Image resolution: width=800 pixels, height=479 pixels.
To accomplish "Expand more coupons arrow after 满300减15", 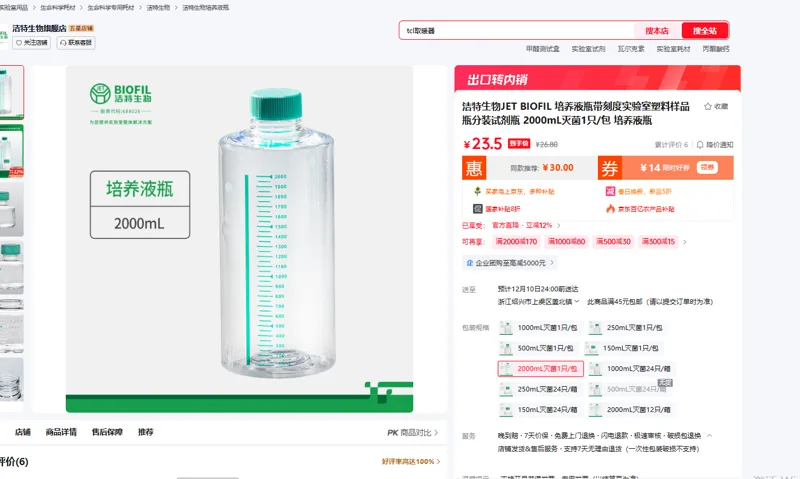I will [x=685, y=242].
